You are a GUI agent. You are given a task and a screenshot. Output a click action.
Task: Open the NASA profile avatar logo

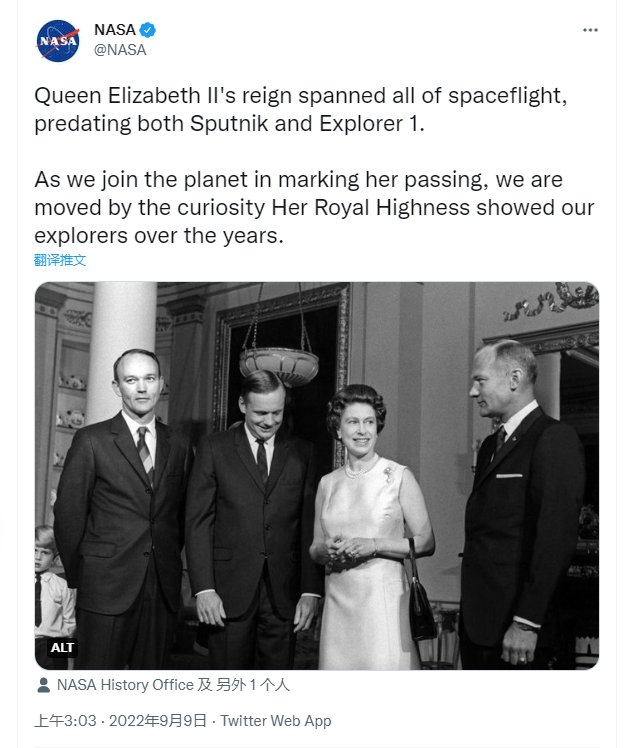tap(58, 41)
